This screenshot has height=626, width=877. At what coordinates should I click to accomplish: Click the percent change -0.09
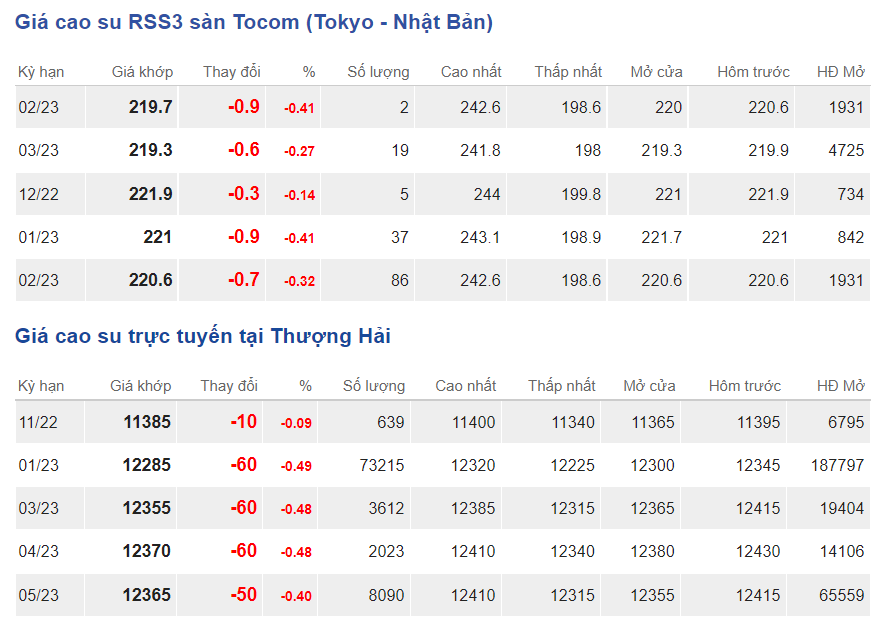[x=296, y=423]
